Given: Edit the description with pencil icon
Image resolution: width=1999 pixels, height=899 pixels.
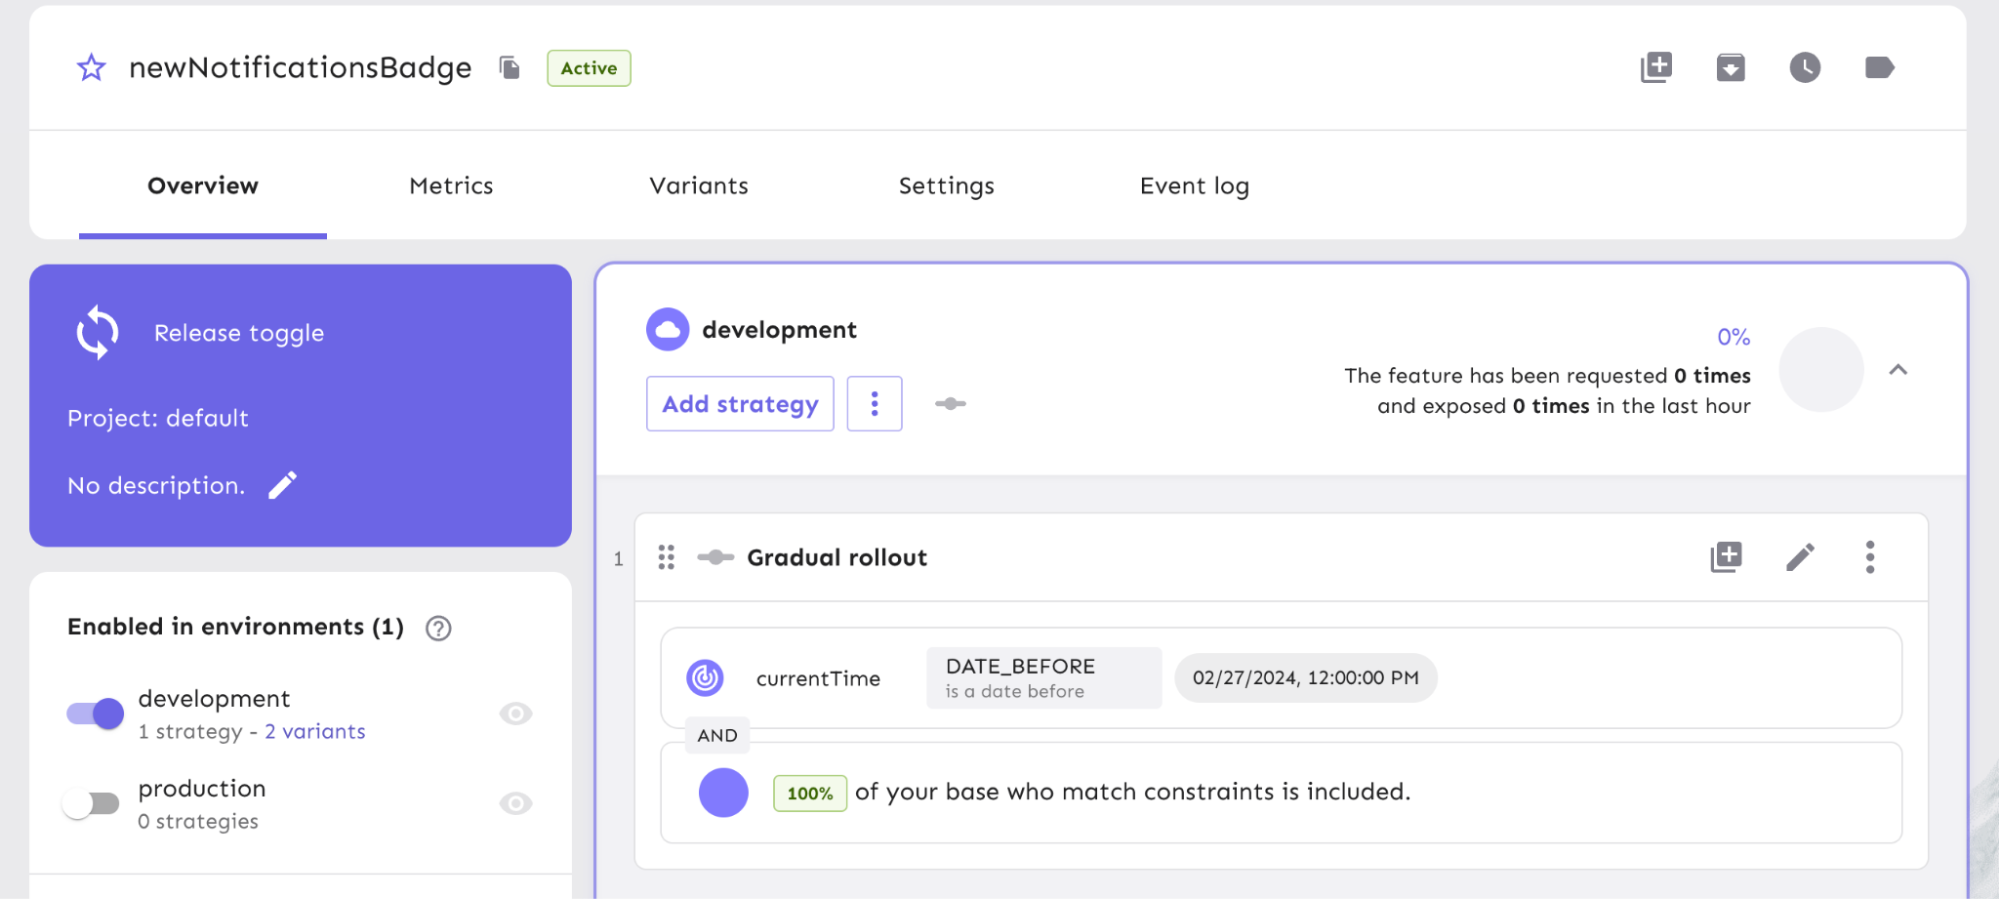Looking at the screenshot, I should [283, 485].
